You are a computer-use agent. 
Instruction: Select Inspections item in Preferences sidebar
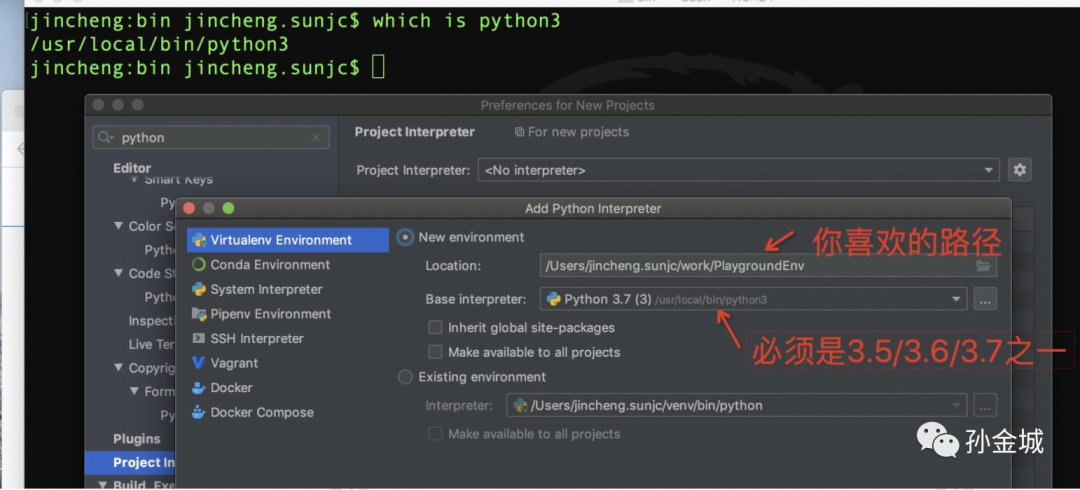152,320
